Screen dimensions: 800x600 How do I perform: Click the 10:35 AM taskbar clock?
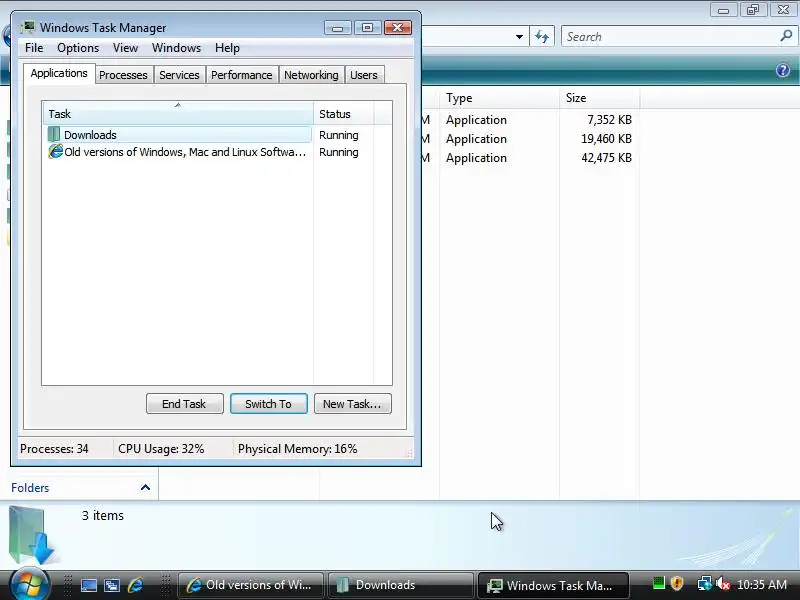pyautogui.click(x=762, y=585)
